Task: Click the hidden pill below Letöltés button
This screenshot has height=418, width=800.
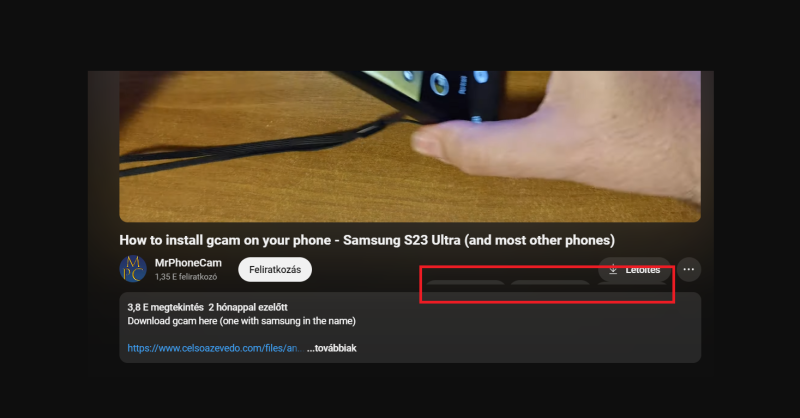Action: (x=632, y=286)
